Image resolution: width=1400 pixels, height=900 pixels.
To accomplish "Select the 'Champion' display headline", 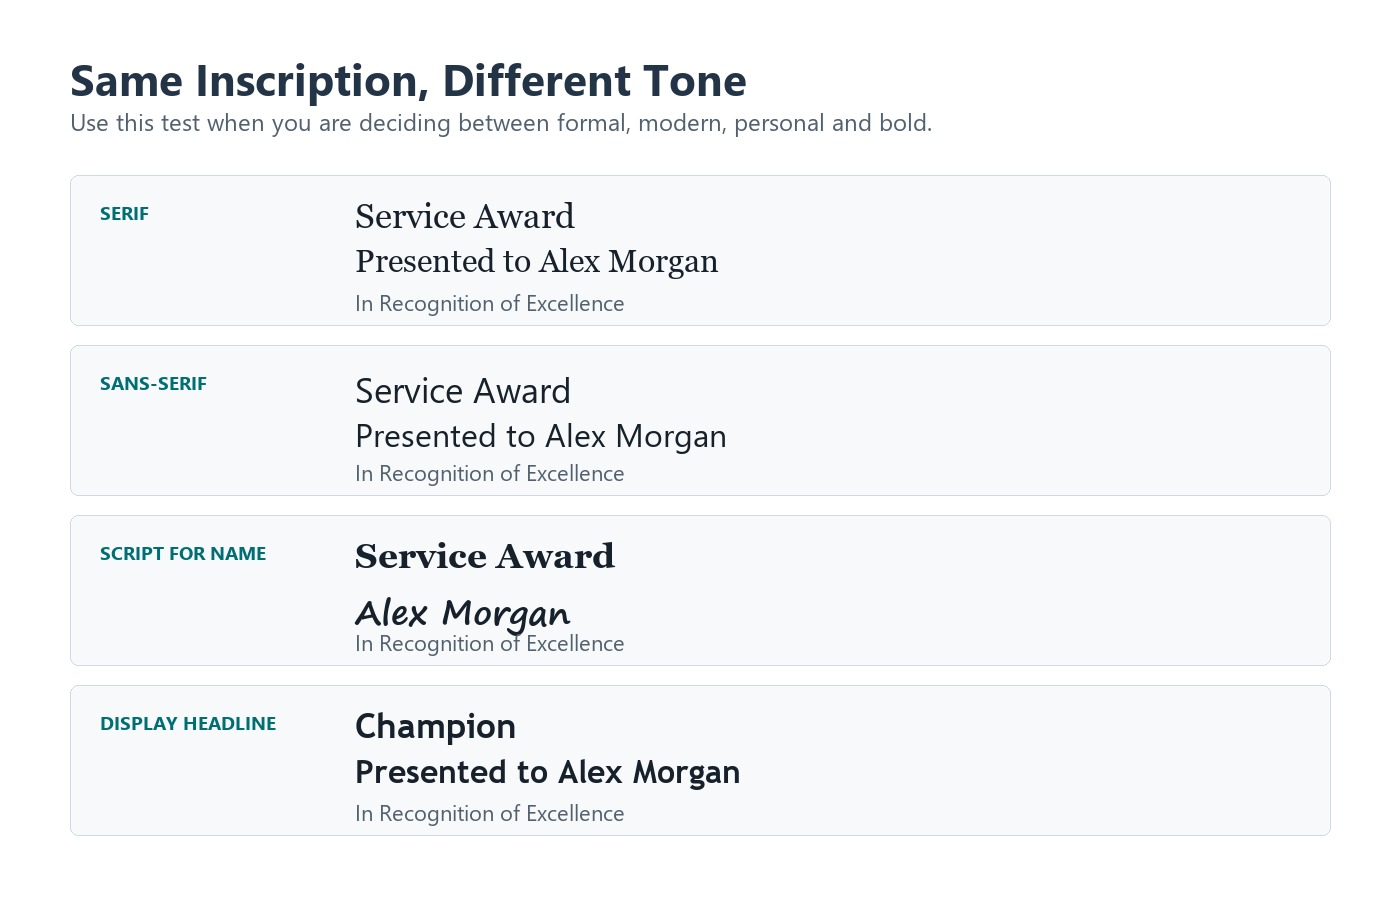I will click(x=436, y=727).
